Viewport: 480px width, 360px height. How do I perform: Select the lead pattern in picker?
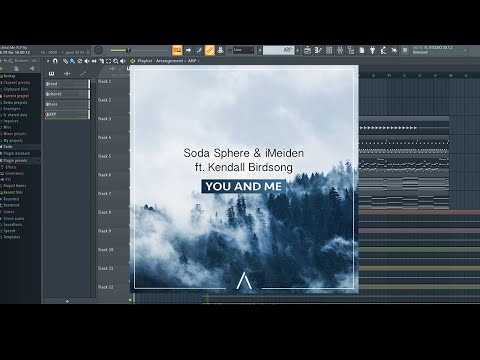coord(67,84)
